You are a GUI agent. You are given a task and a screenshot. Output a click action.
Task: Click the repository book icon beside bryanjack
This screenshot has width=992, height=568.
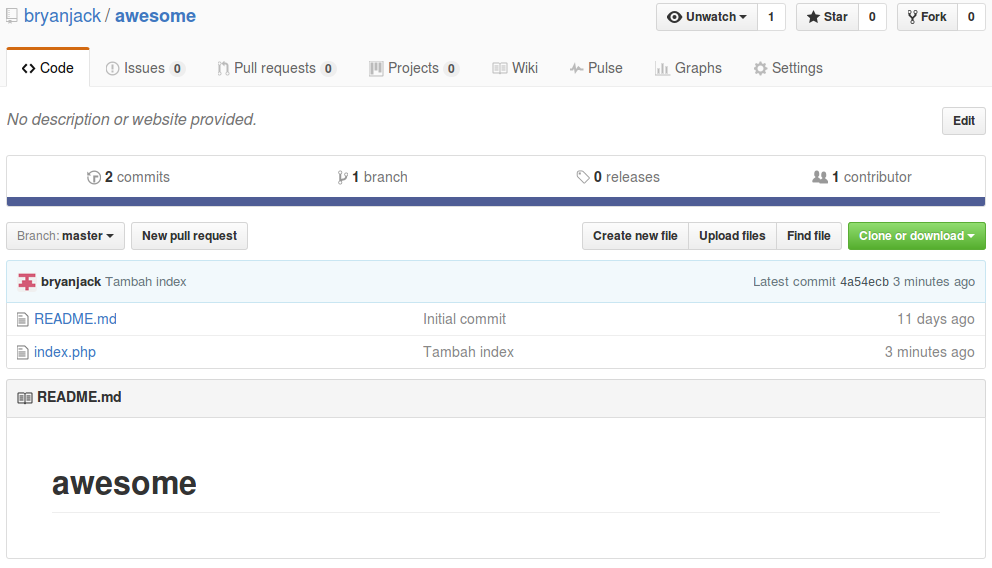point(11,16)
